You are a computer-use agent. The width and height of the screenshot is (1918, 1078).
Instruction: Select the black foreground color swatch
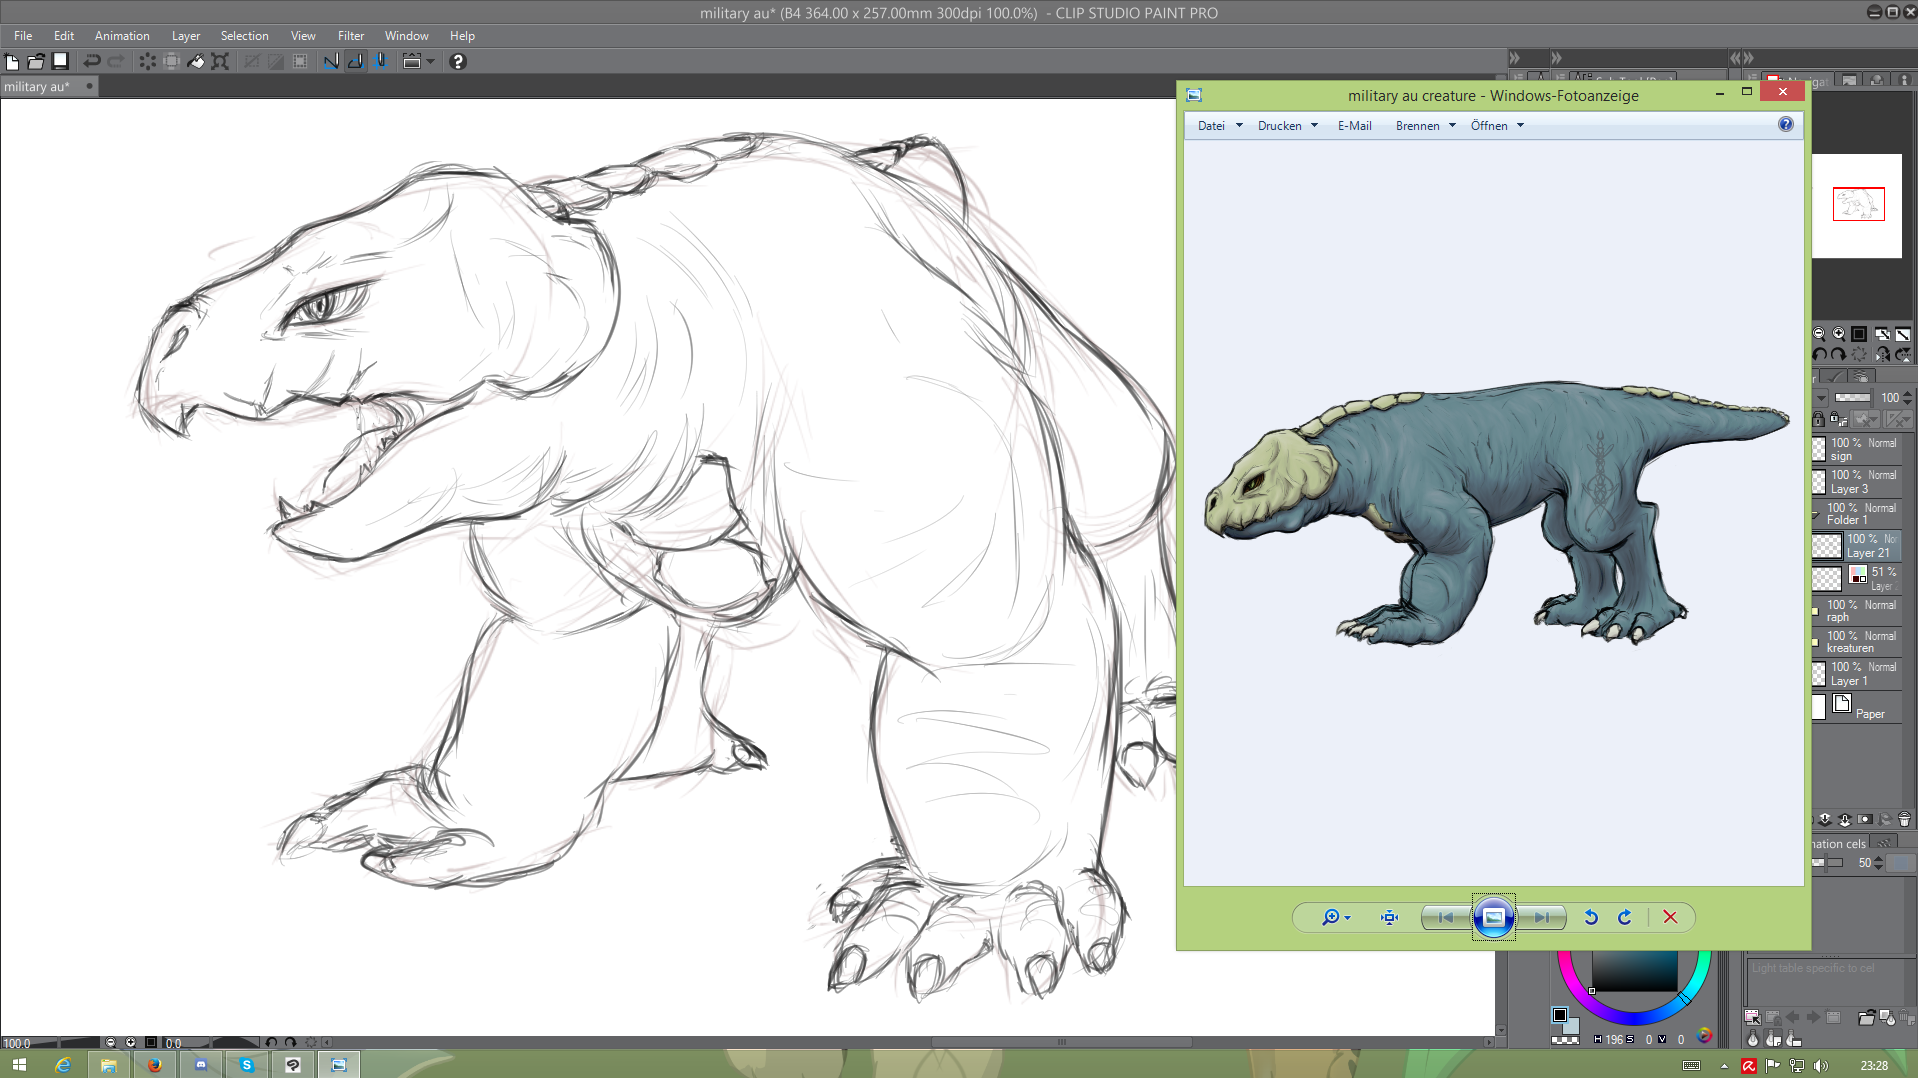click(x=1559, y=1015)
